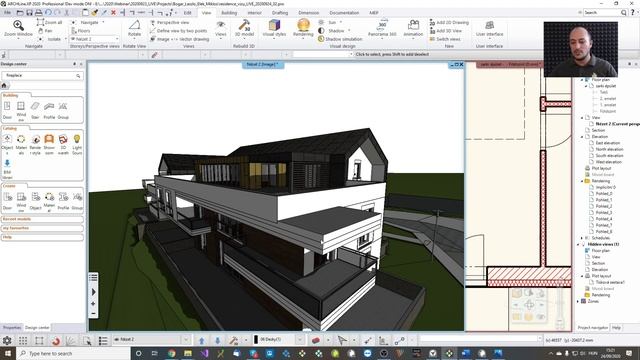Open the Zoom Window tool
This screenshot has height=360, width=640.
pyautogui.click(x=18, y=28)
